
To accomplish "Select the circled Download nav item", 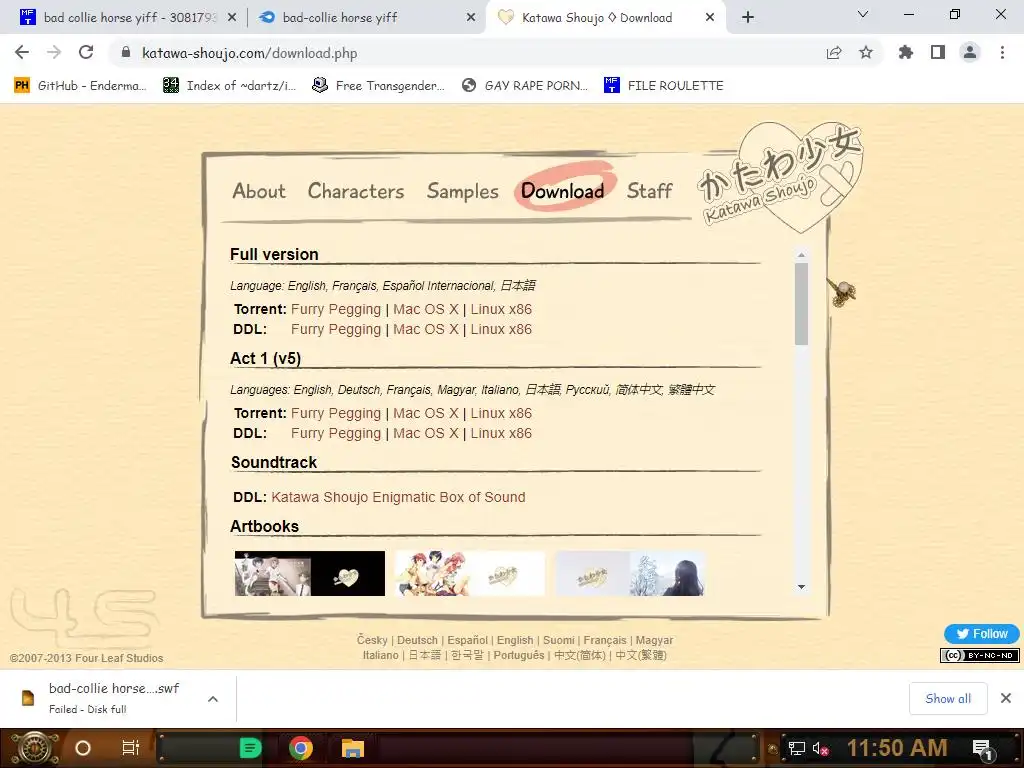I will point(562,191).
